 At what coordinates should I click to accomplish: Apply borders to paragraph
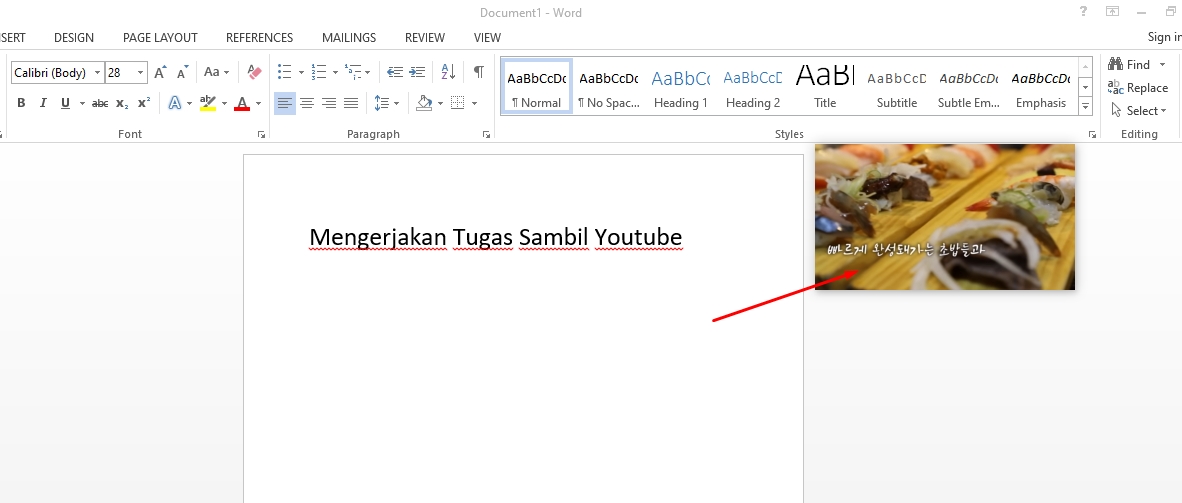(x=458, y=103)
